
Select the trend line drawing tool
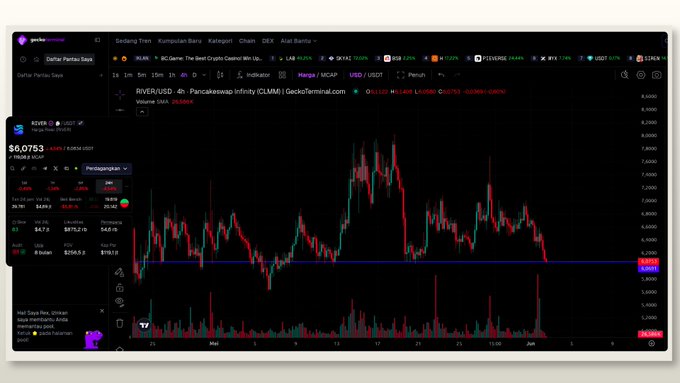120,110
